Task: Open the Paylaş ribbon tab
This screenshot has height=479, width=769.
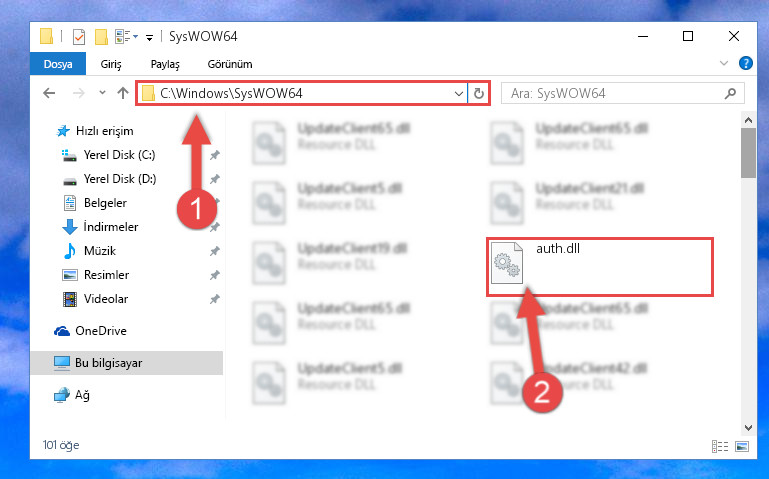Action: (165, 64)
